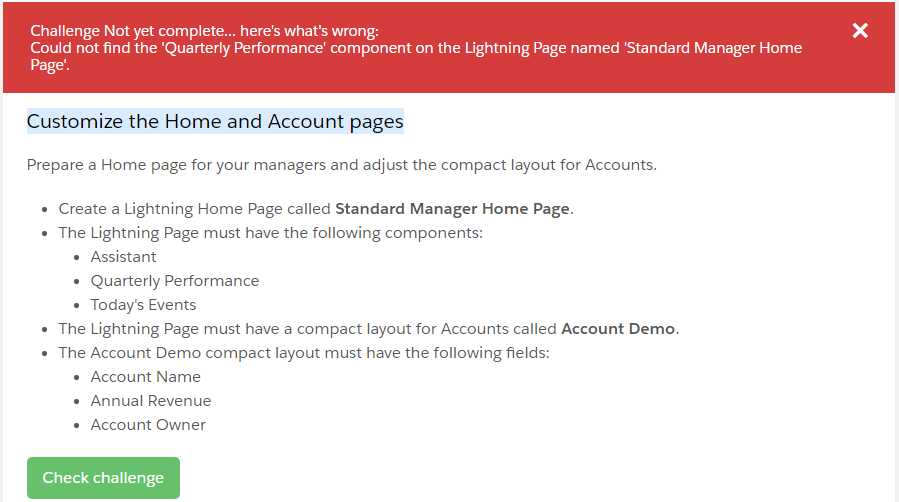
Task: Click the 'Annual Revenue' list item
Action: [151, 401]
